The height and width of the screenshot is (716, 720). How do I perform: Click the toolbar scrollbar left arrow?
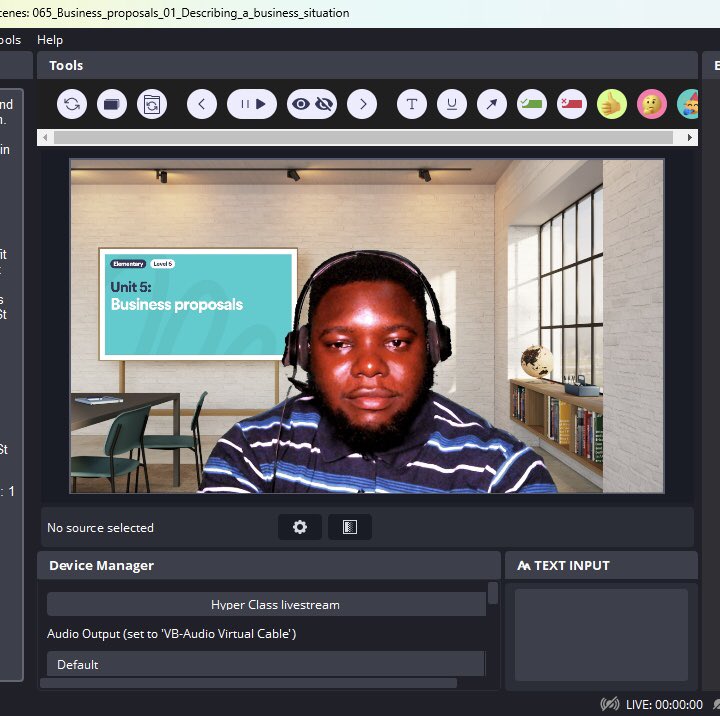pyautogui.click(x=45, y=137)
